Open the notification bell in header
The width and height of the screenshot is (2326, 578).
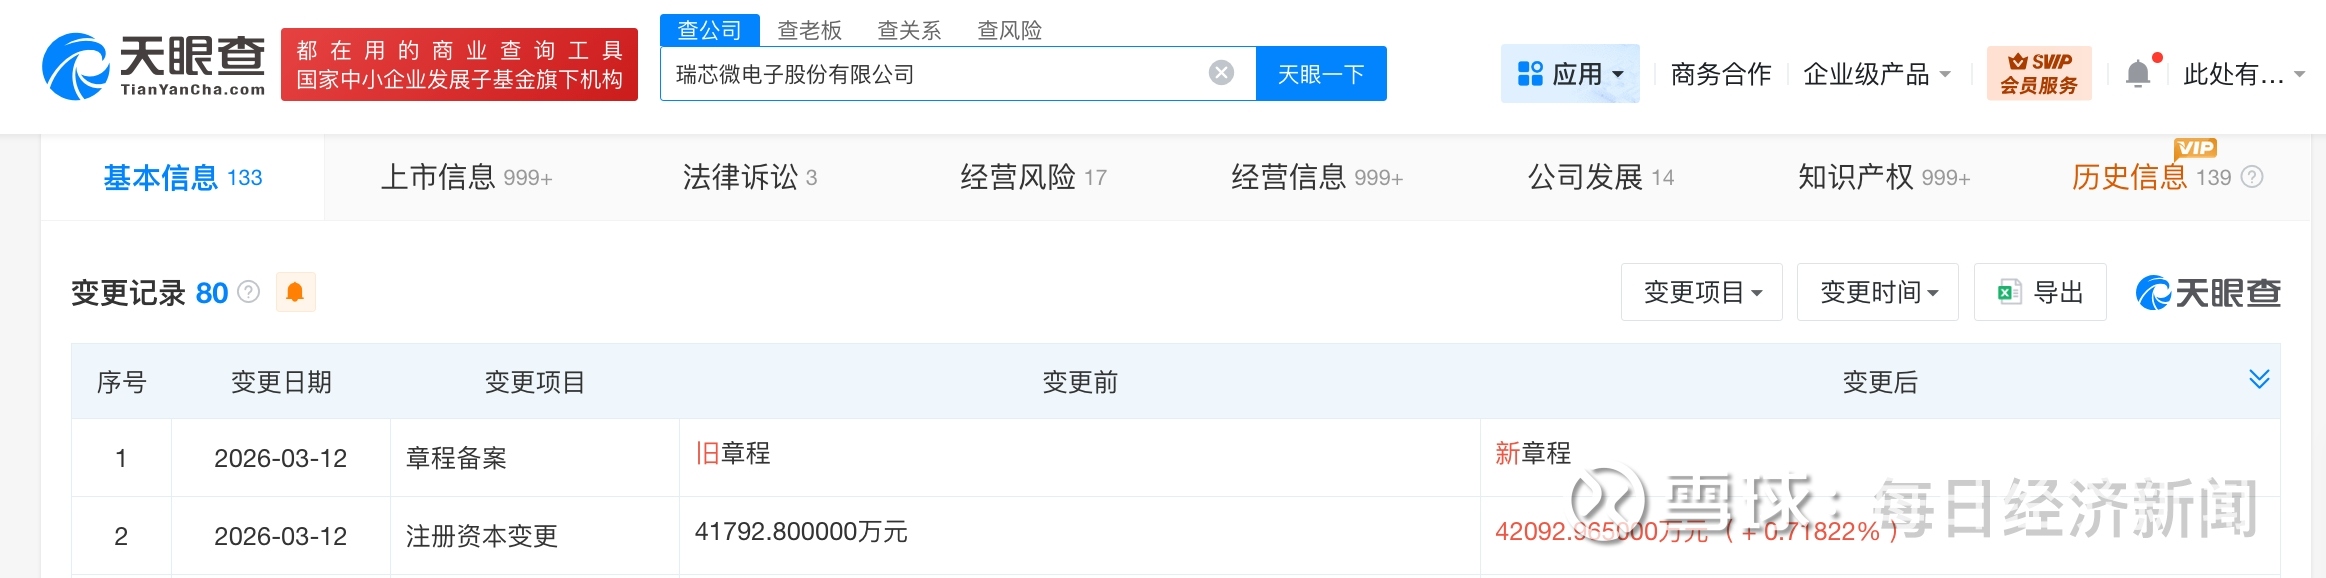coord(2138,74)
